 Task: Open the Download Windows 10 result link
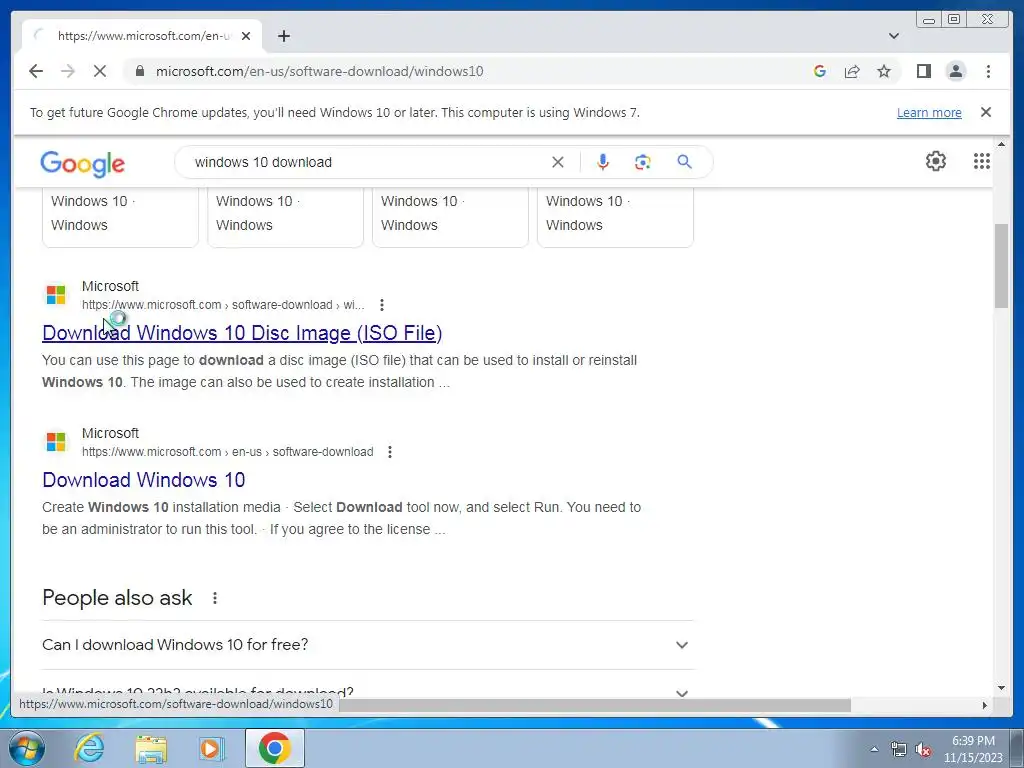144,480
